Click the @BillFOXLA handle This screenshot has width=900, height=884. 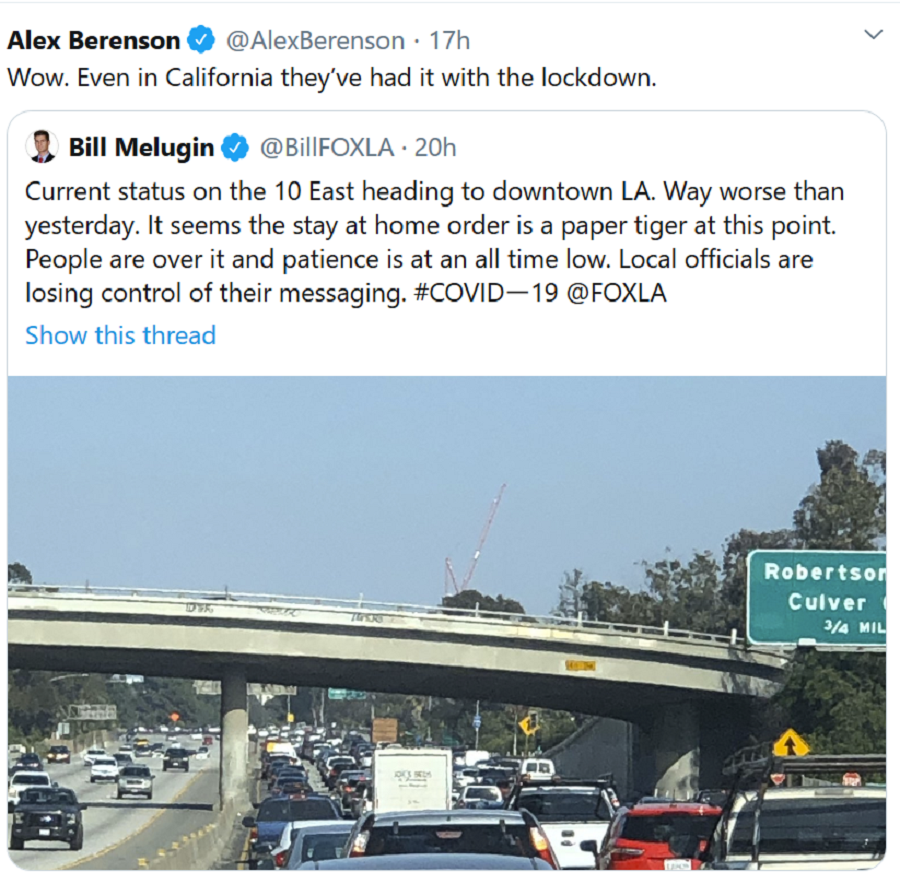pos(327,148)
